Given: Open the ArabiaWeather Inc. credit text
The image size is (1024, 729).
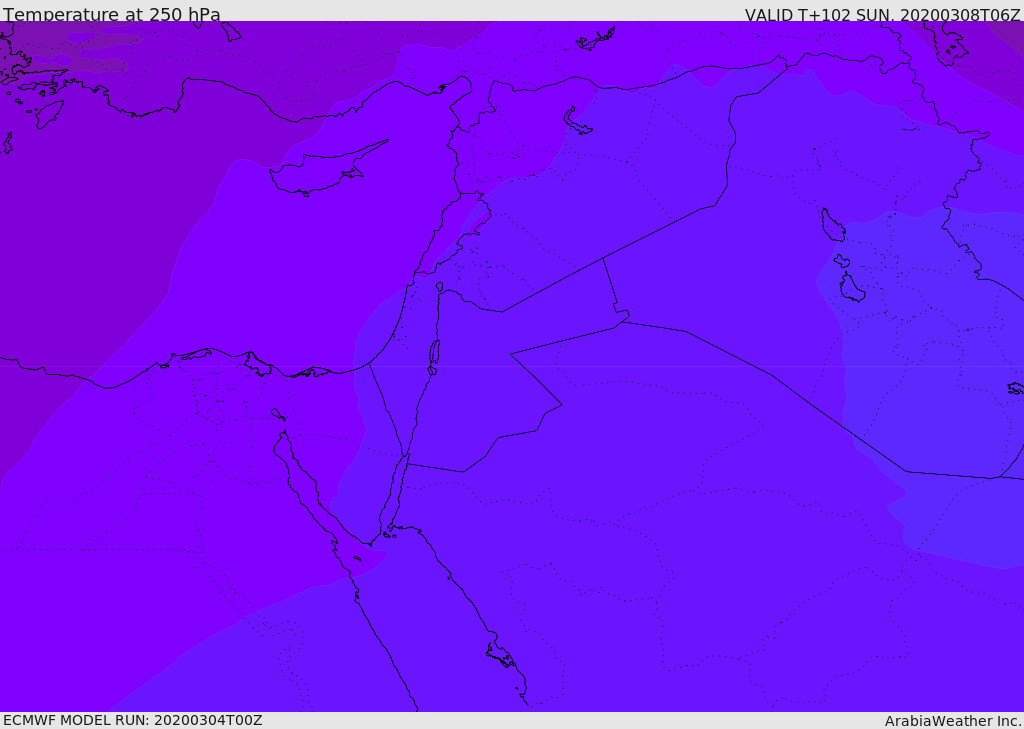Looking at the screenshot, I should (953, 720).
